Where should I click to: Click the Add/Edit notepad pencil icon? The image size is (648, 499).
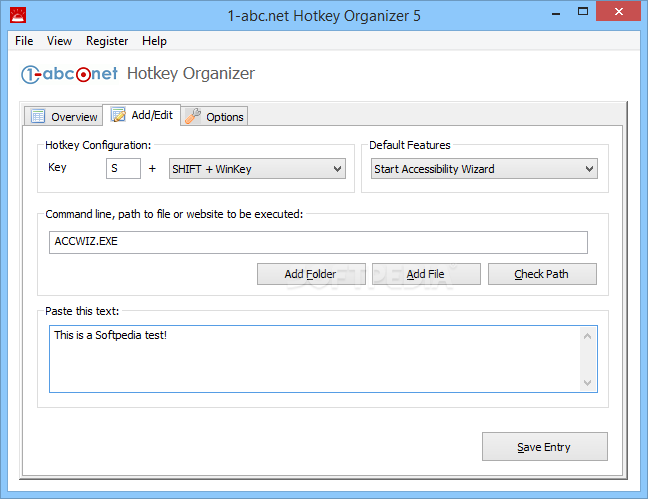click(118, 115)
